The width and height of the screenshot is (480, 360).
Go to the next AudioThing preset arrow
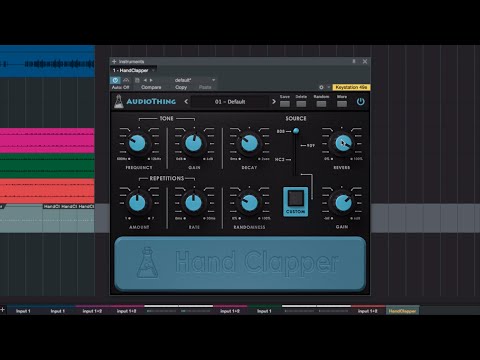[274, 101]
